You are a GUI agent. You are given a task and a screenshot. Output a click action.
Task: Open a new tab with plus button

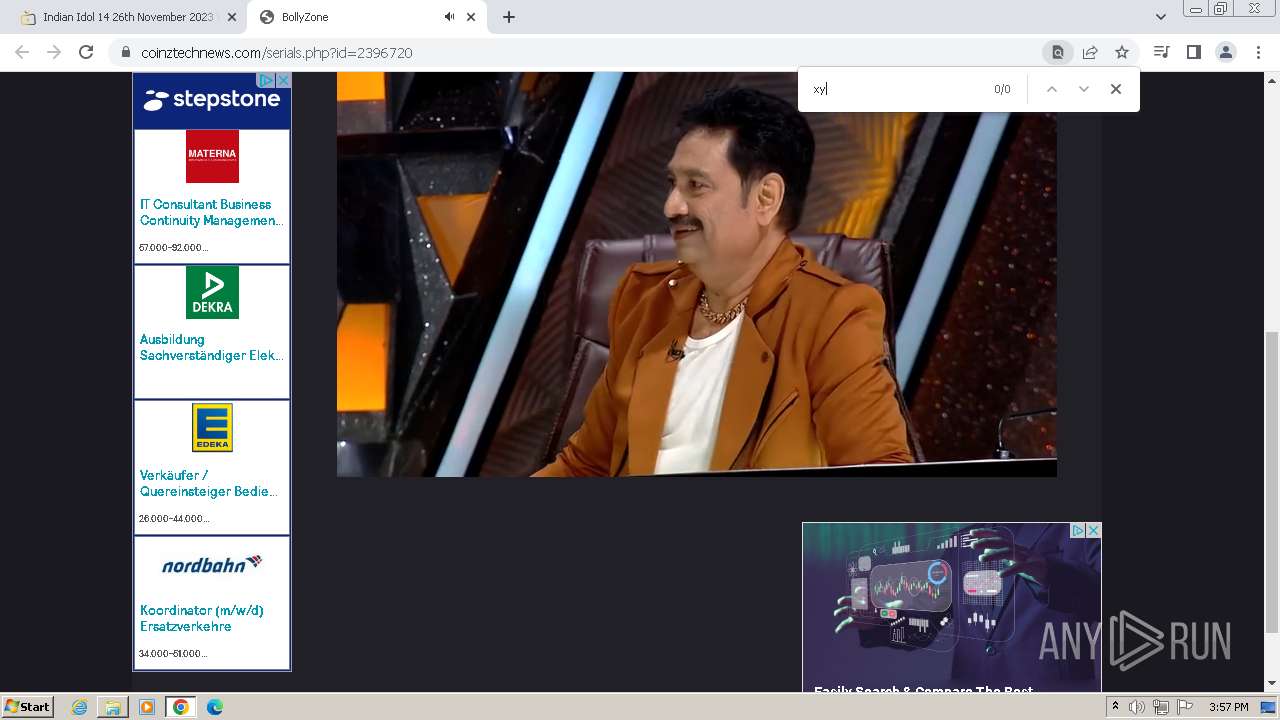(509, 17)
